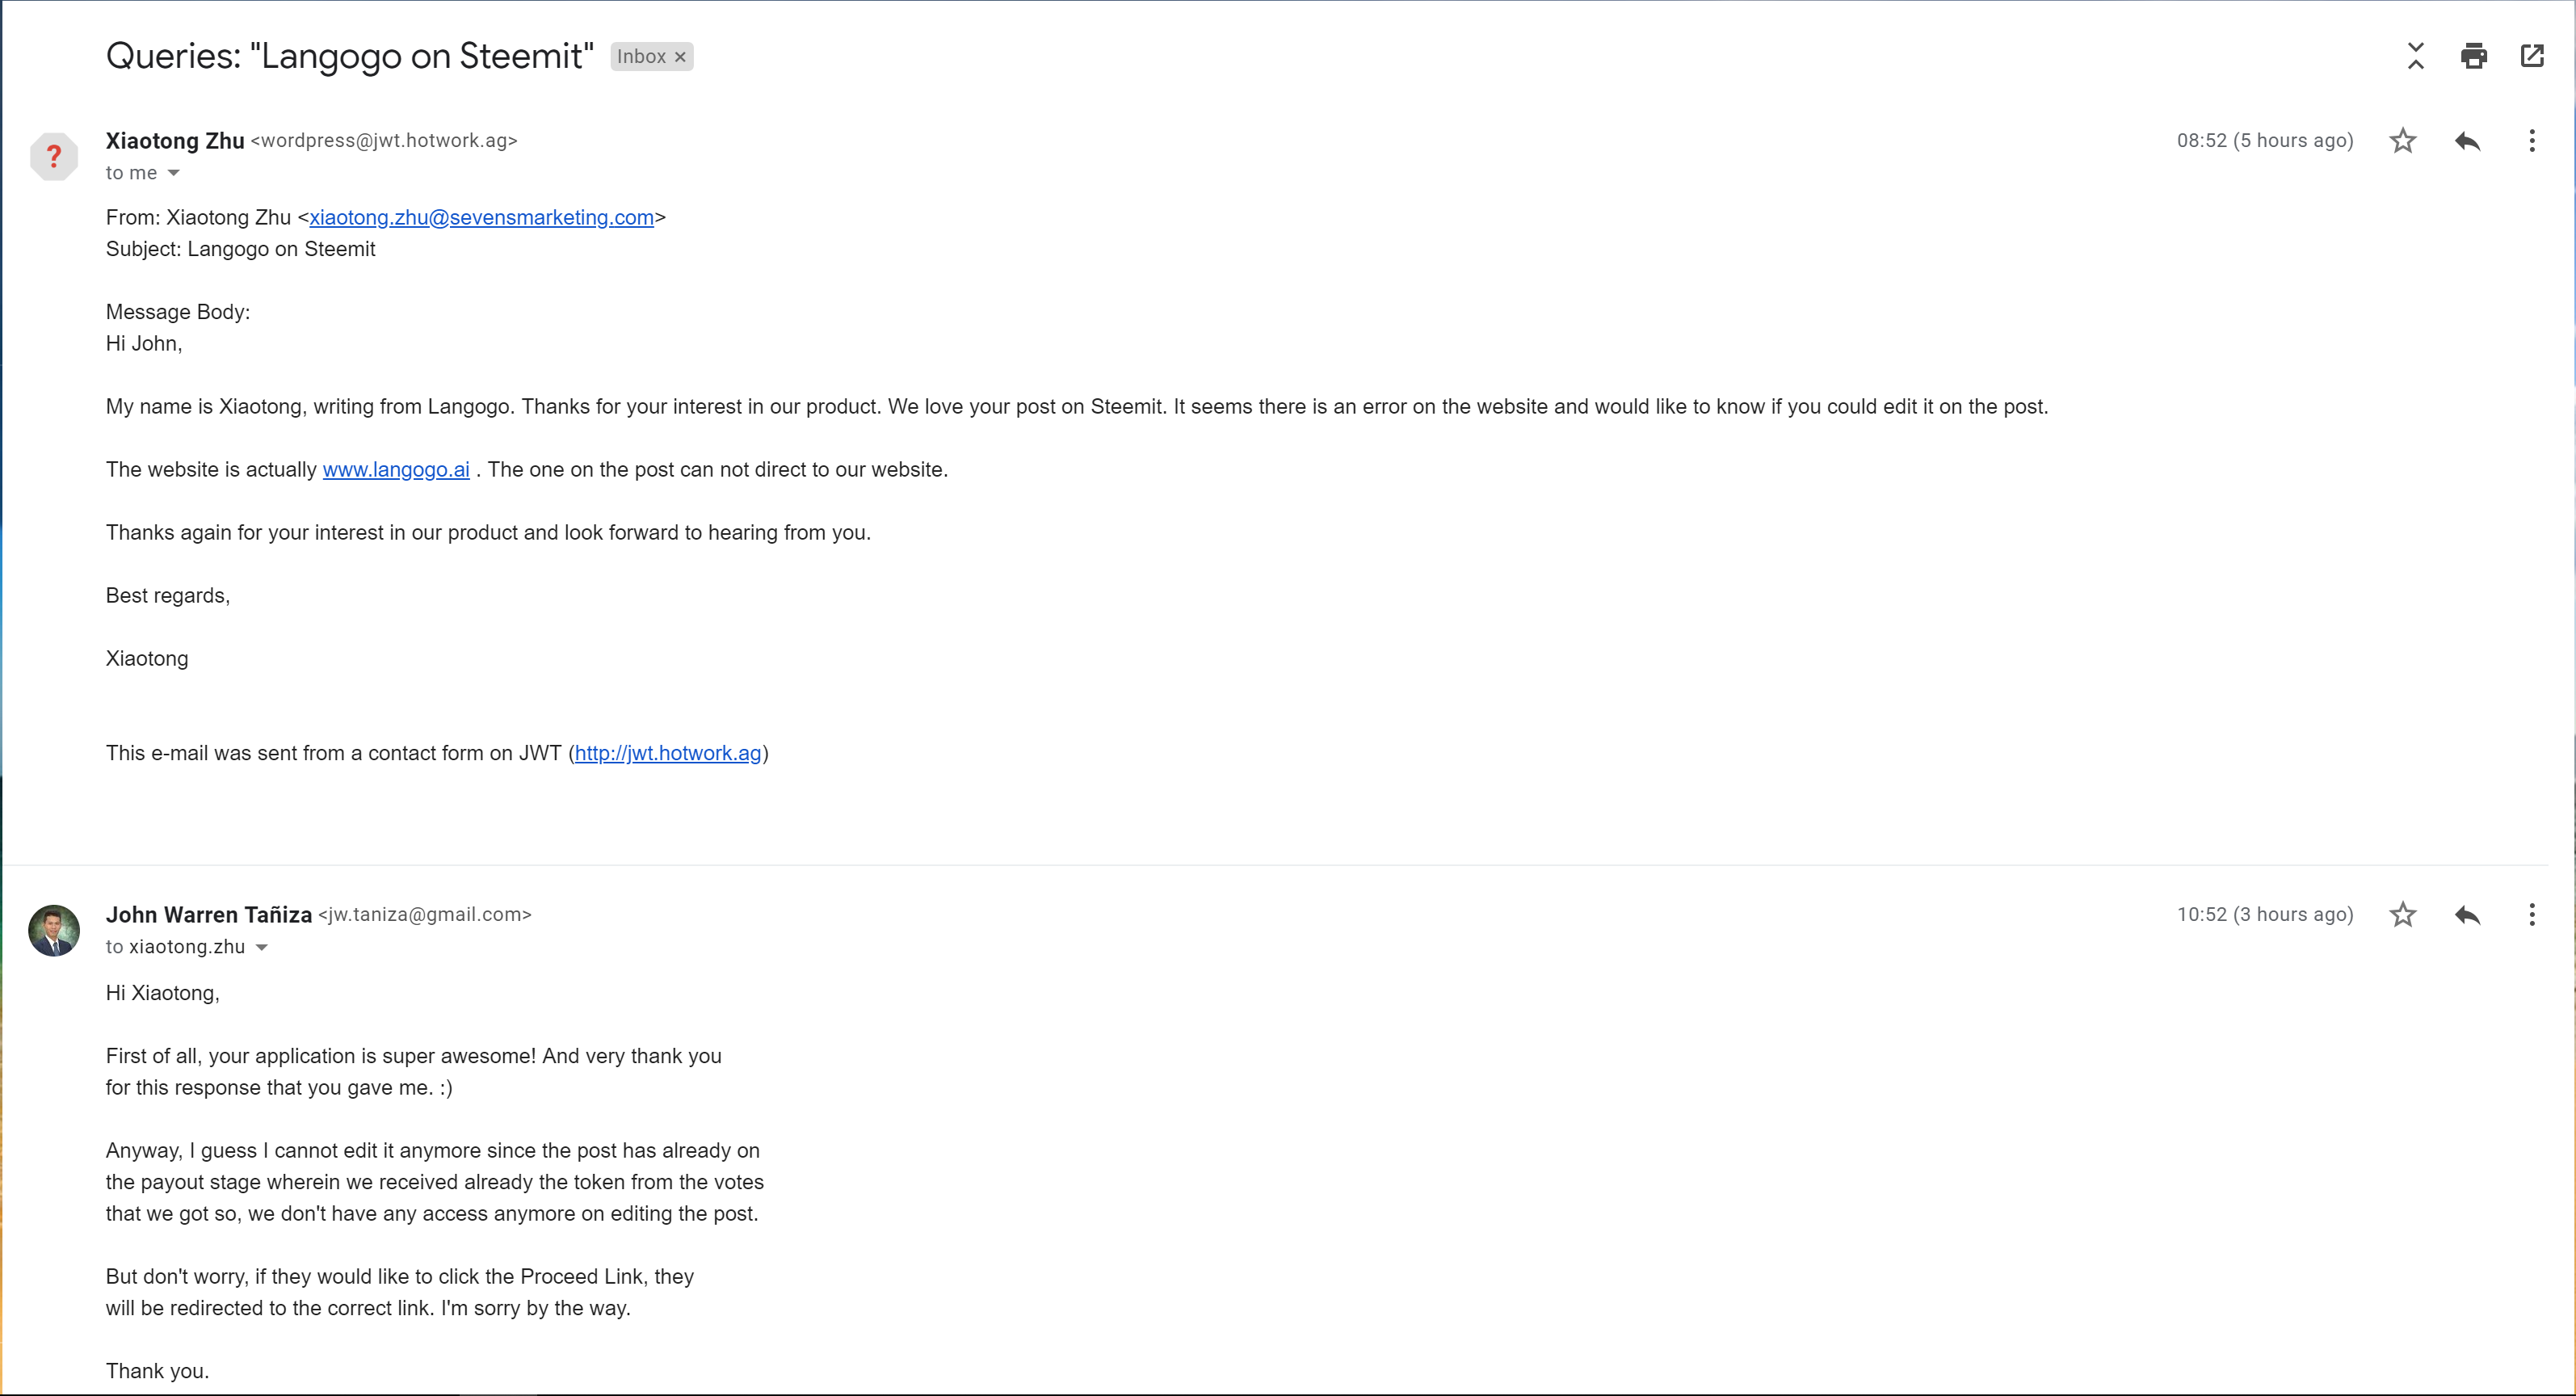The width and height of the screenshot is (2576, 1396).
Task: Open the www.langogo.ai link
Action: click(x=396, y=470)
